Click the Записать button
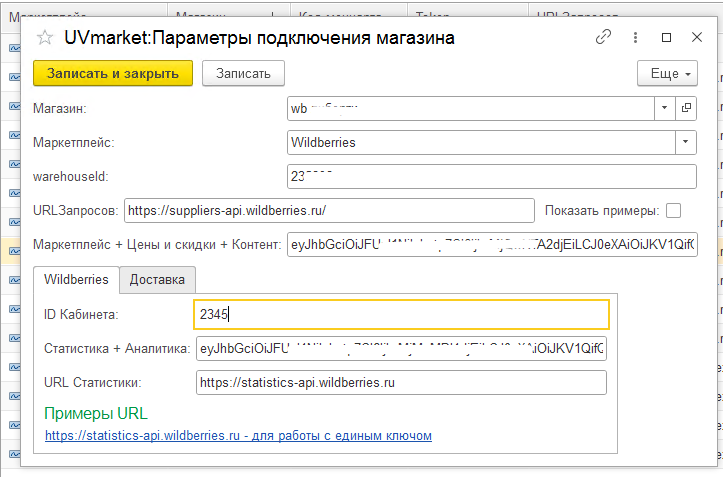 [243, 74]
